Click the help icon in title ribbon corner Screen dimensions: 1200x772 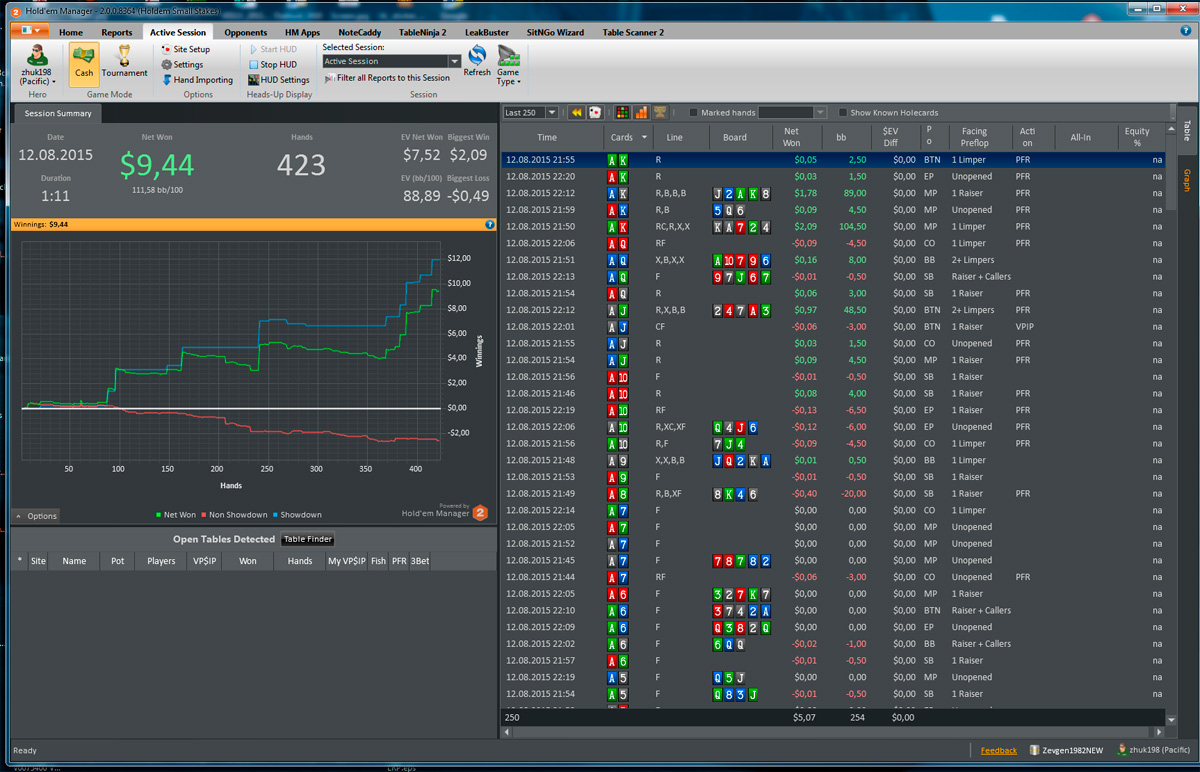coord(1186,31)
